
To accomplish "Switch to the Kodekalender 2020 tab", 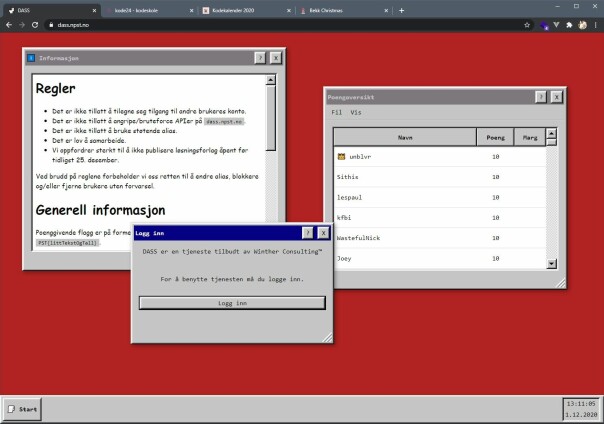I will pyautogui.click(x=247, y=10).
